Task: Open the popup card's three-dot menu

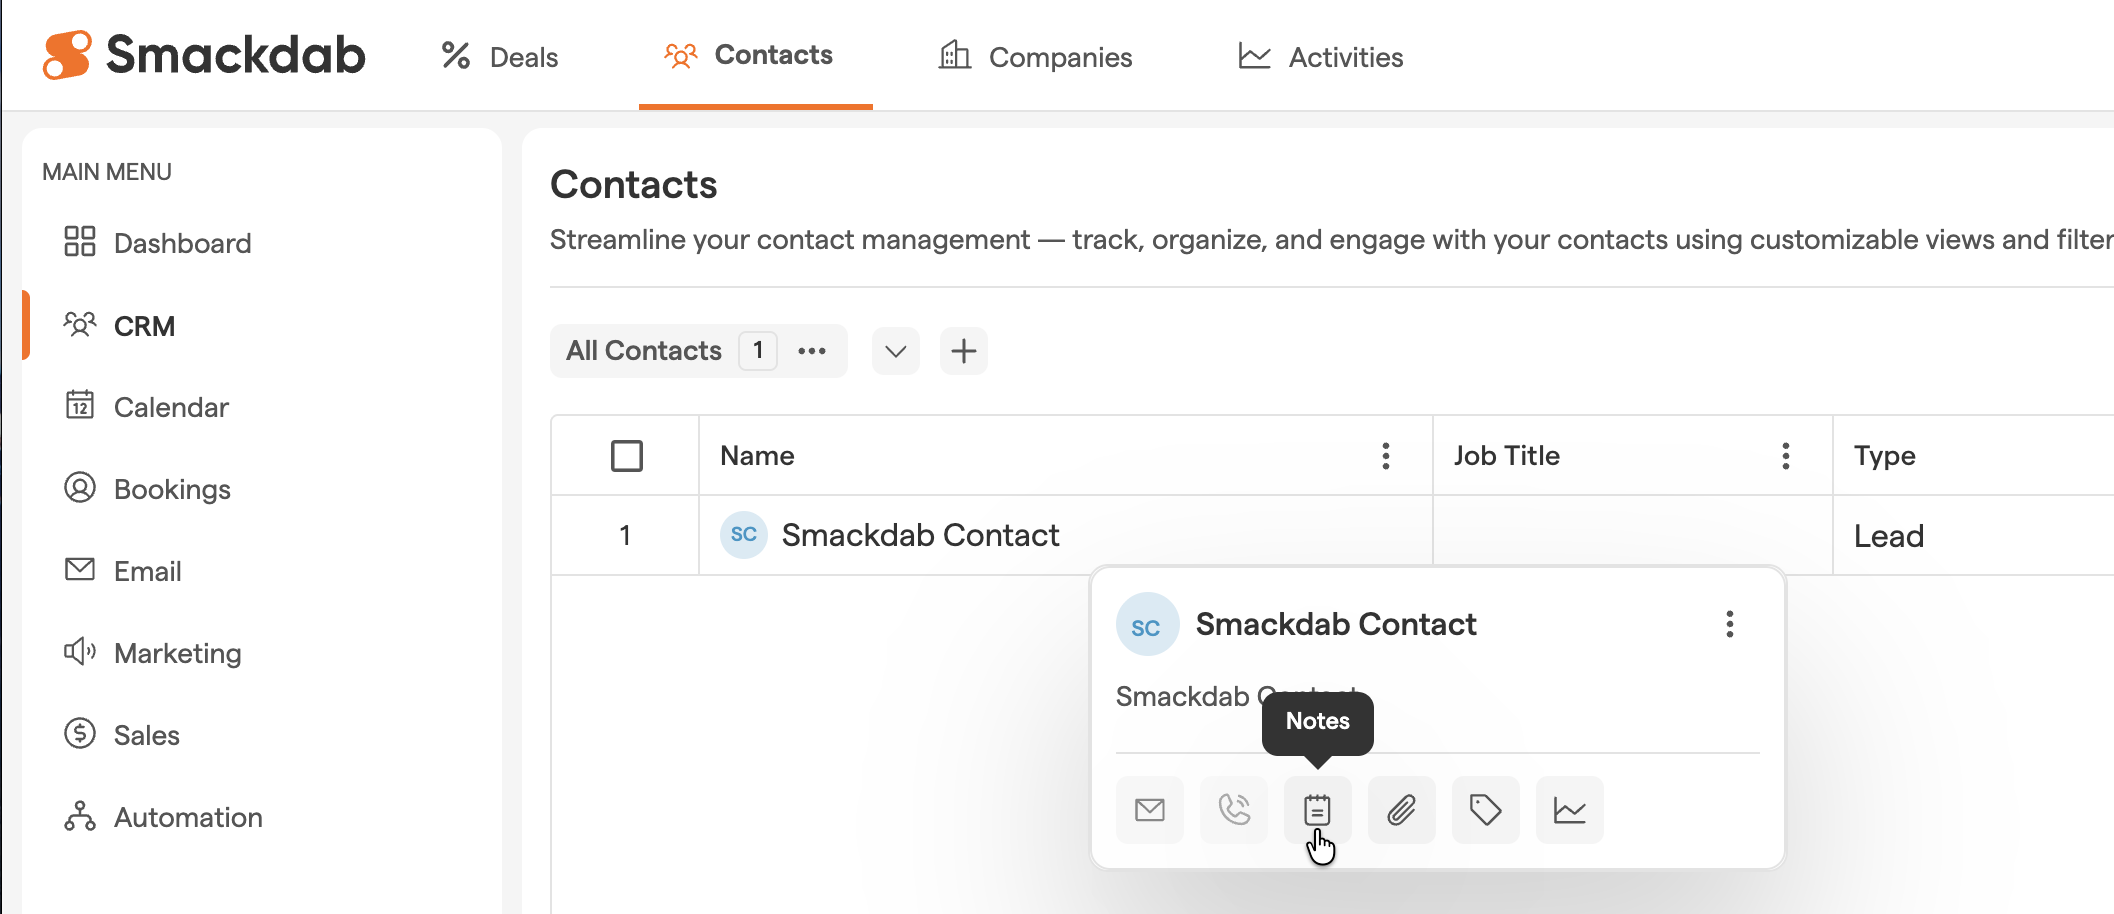Action: 1729,624
